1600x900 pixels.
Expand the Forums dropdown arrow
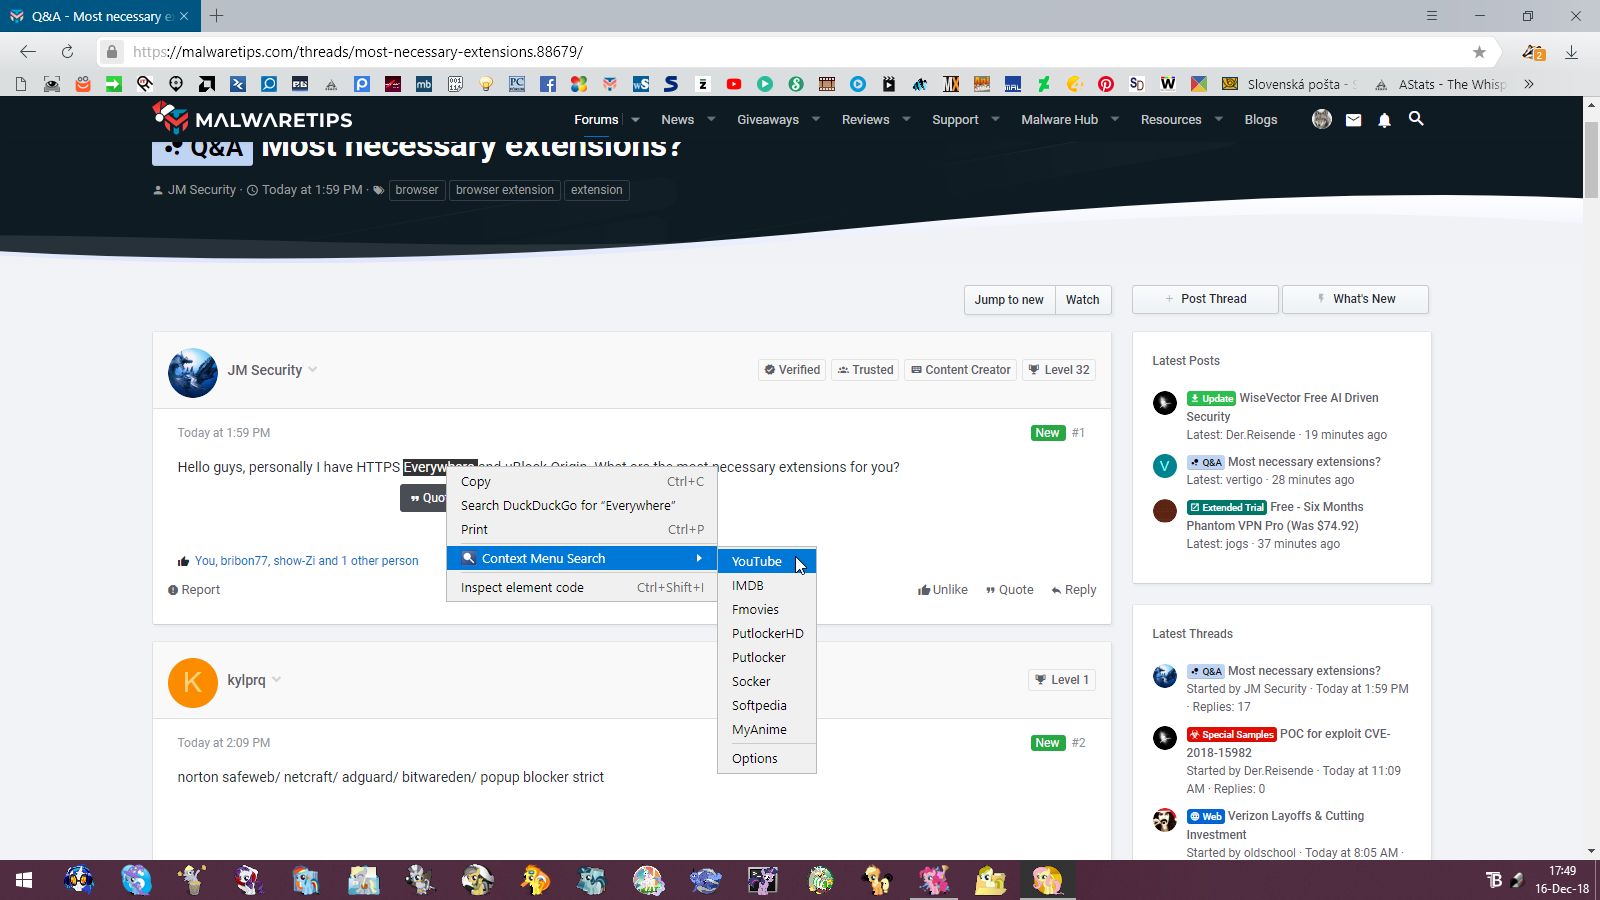(x=635, y=119)
